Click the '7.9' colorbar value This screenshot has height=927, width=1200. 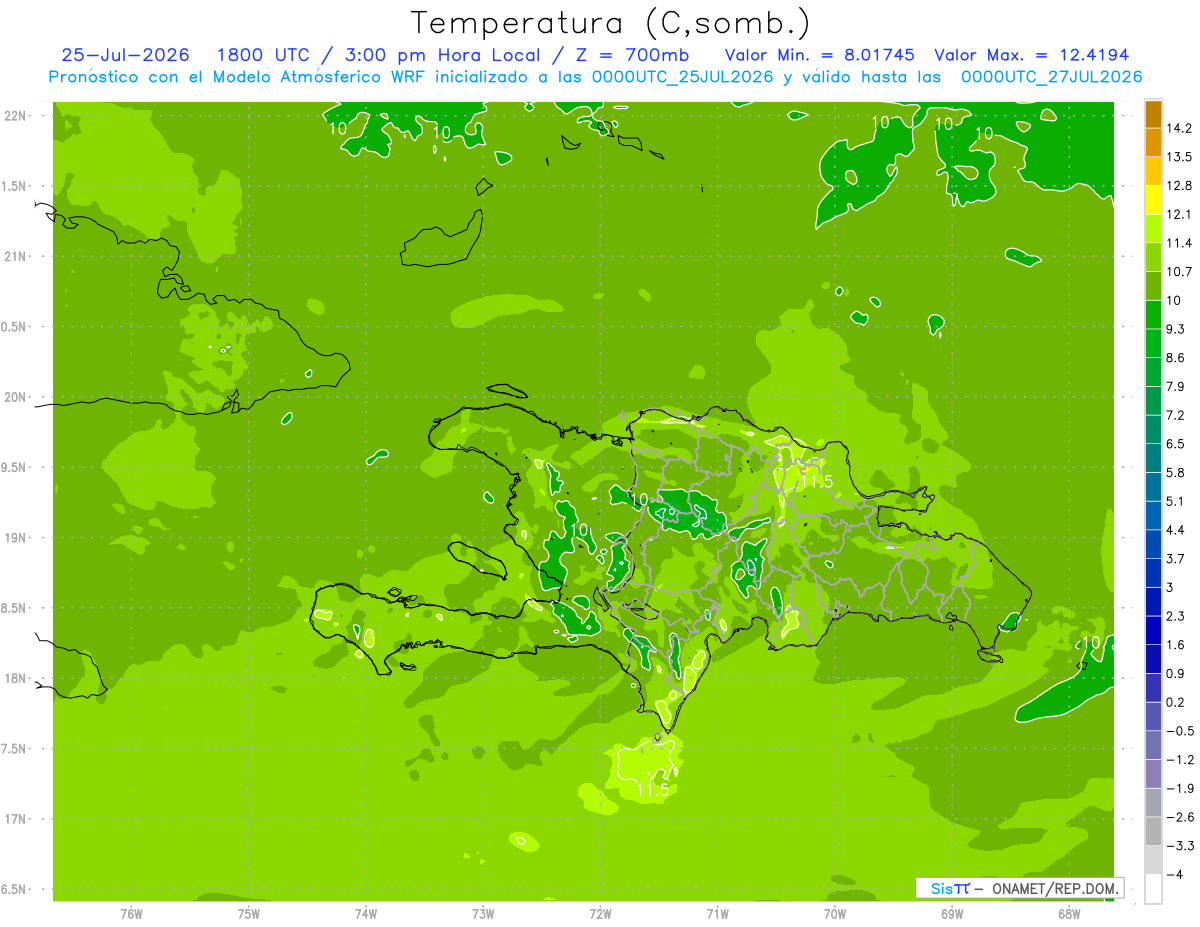[1177, 387]
